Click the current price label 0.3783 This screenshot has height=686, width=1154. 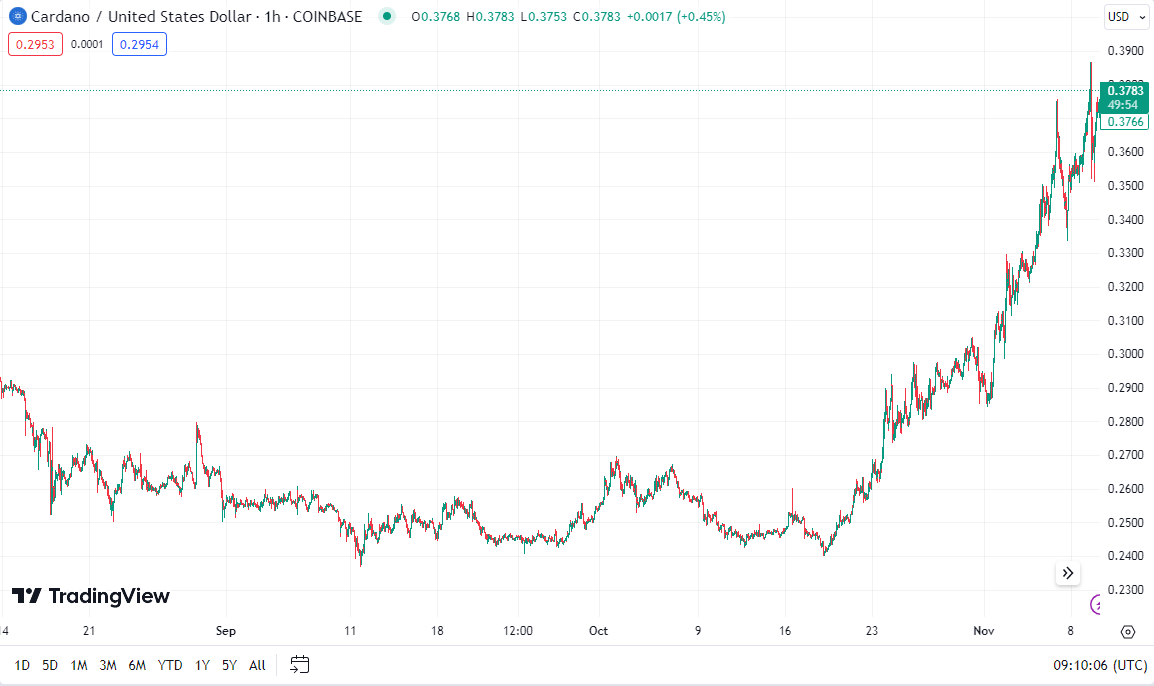coord(1125,91)
